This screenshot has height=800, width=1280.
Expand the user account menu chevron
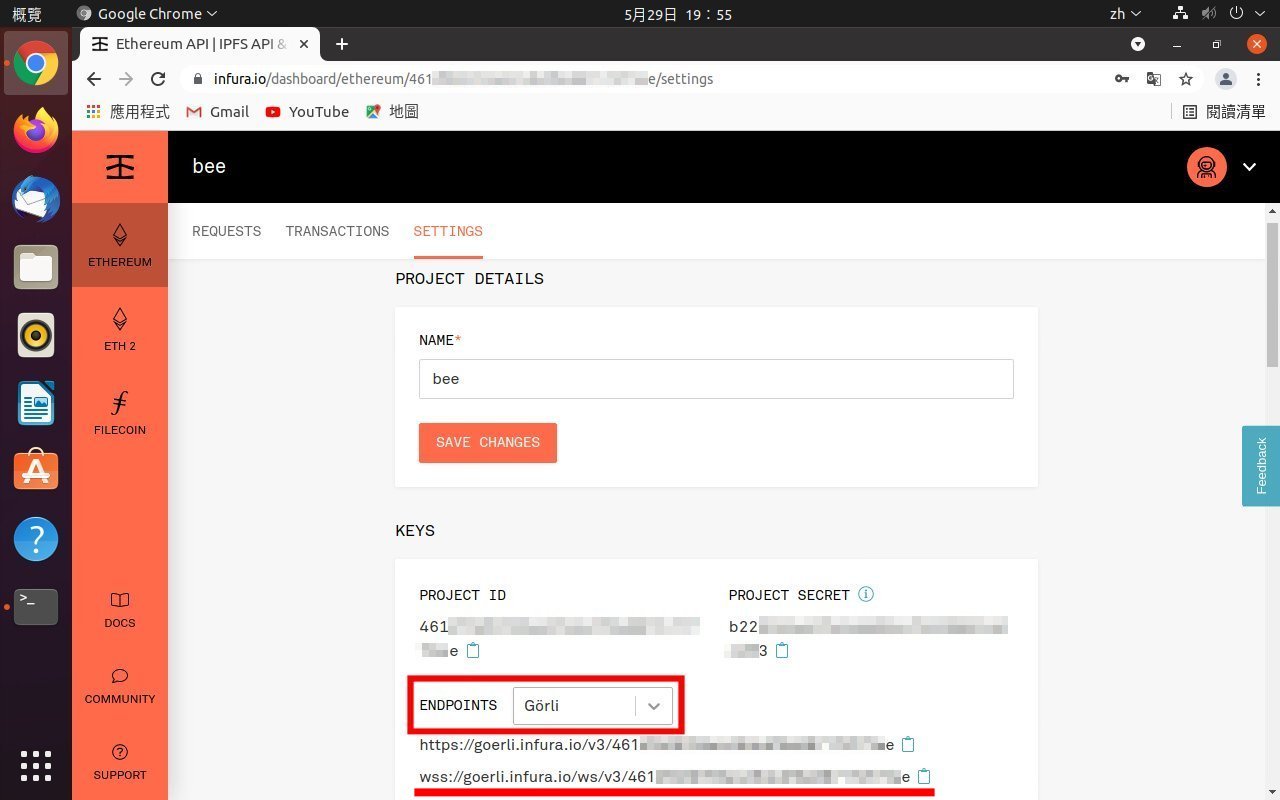point(1249,167)
